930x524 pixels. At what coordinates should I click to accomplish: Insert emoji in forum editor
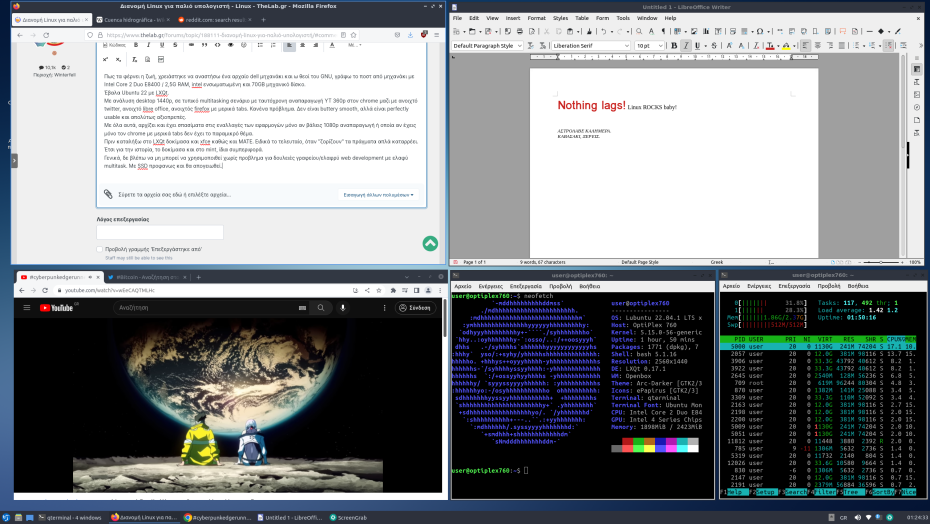(244, 45)
